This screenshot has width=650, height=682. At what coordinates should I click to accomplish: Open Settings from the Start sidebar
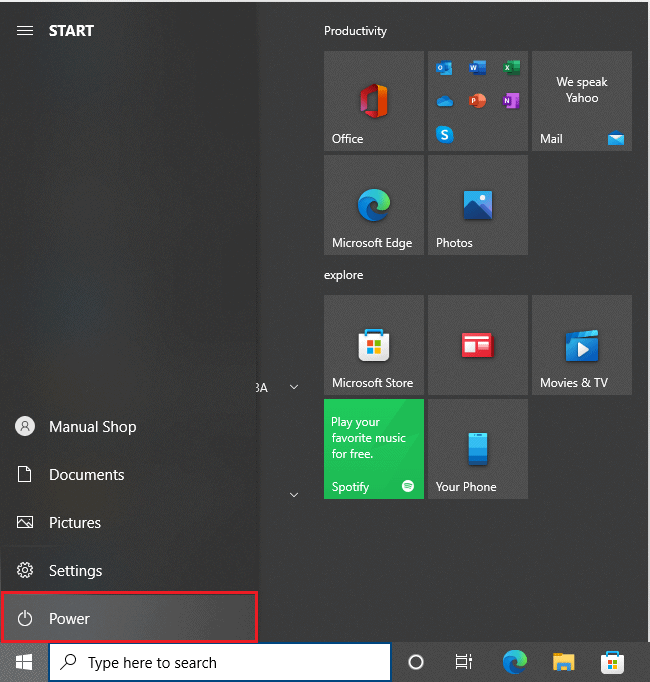(75, 571)
